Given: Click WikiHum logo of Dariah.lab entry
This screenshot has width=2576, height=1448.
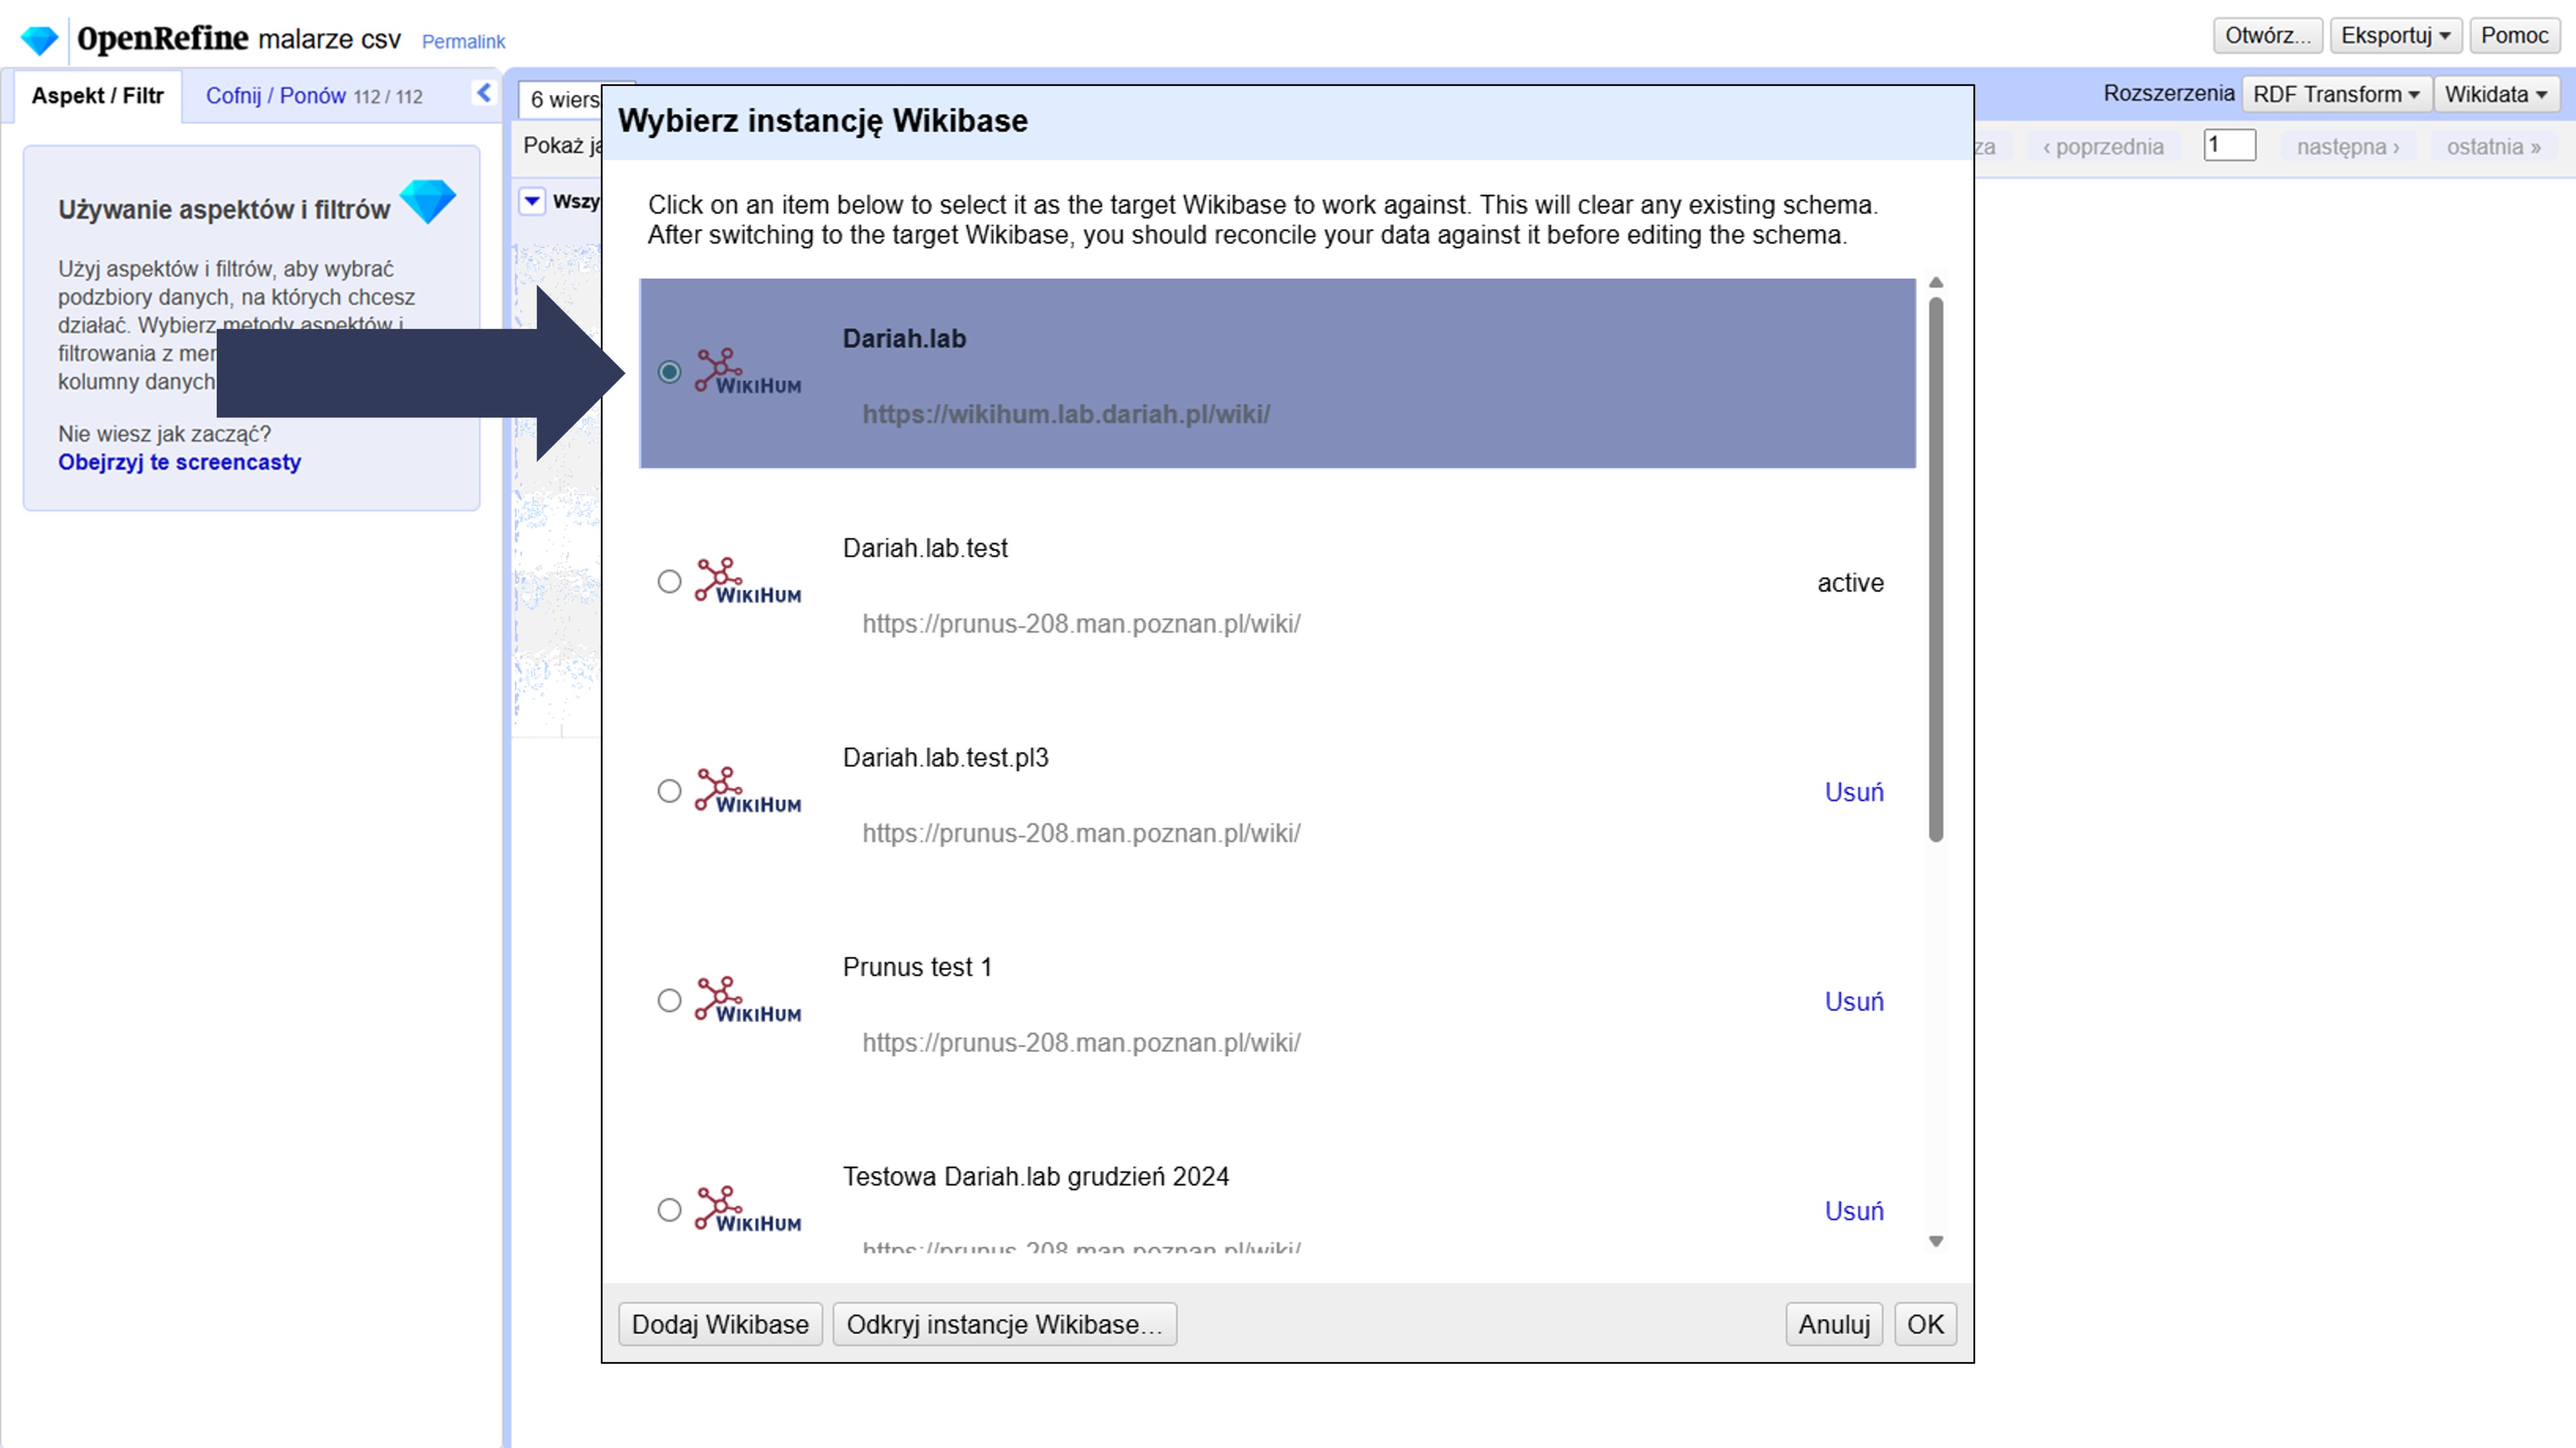Looking at the screenshot, I should pos(748,372).
